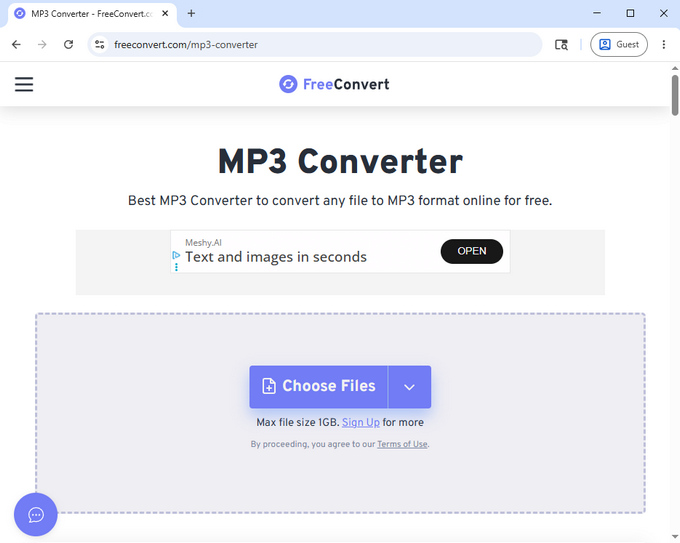Click the MP3 Converter heading
The width and height of the screenshot is (680, 543).
coord(340,161)
